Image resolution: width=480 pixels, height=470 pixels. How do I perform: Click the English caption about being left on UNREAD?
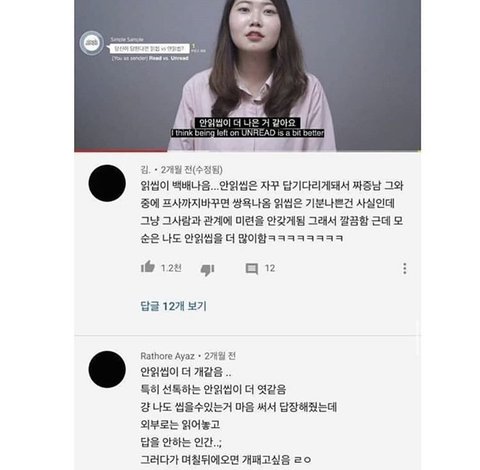click(247, 133)
